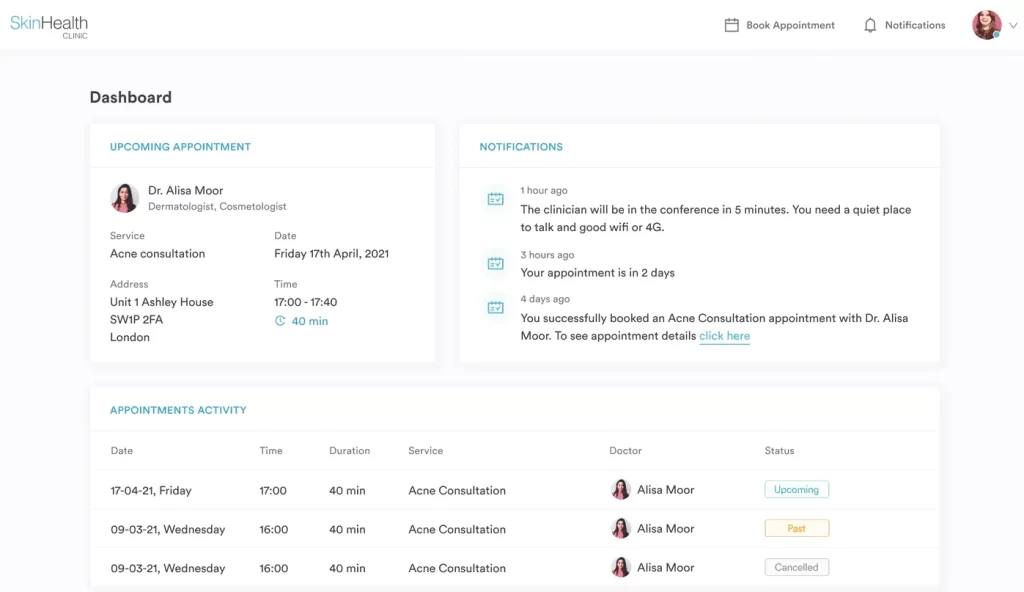Viewport: 1024px width, 592px height.
Task: Click Alisa Moor's thumbnail in the Upcoming row
Action: coord(620,489)
